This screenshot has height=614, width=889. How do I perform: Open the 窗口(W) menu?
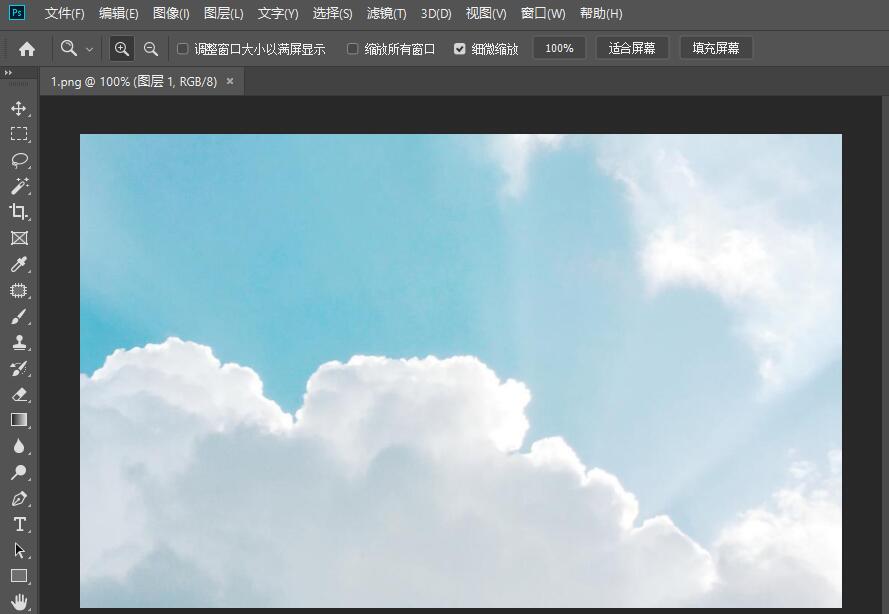point(543,13)
